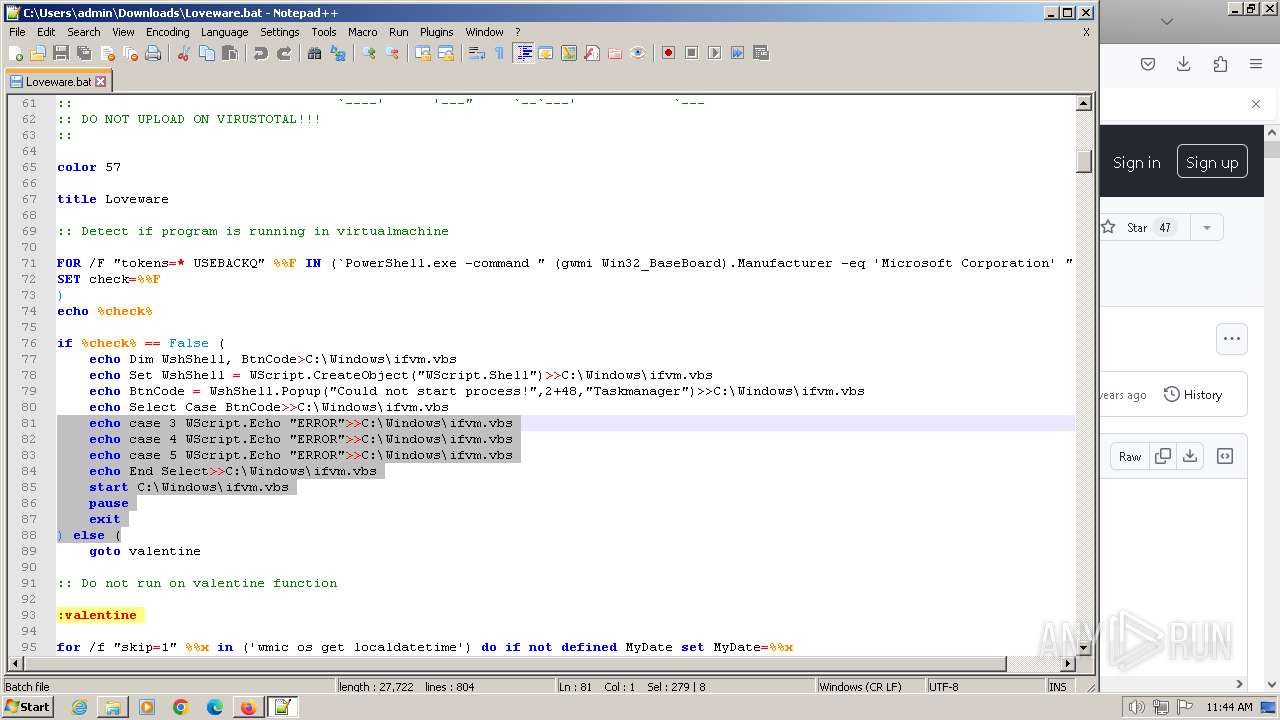Image resolution: width=1280 pixels, height=720 pixels.
Task: Save the file using Save toolbar icon
Action: coord(61,53)
